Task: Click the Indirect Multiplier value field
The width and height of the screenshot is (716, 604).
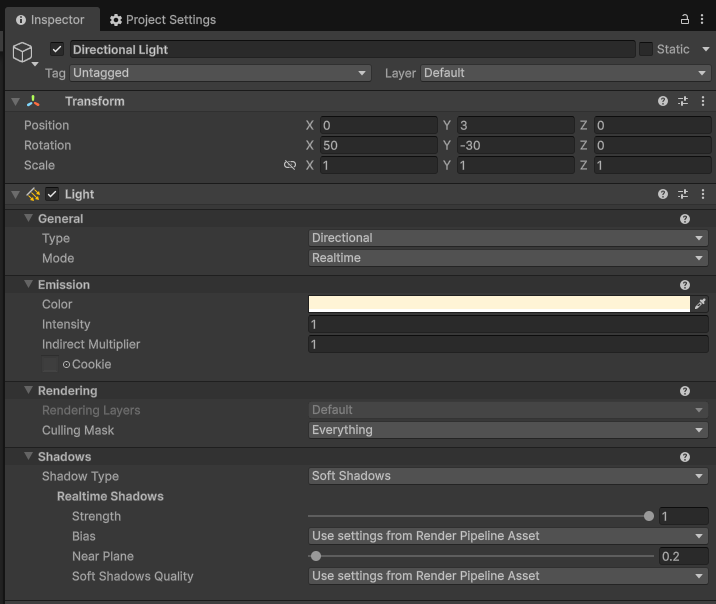Action: (x=508, y=344)
